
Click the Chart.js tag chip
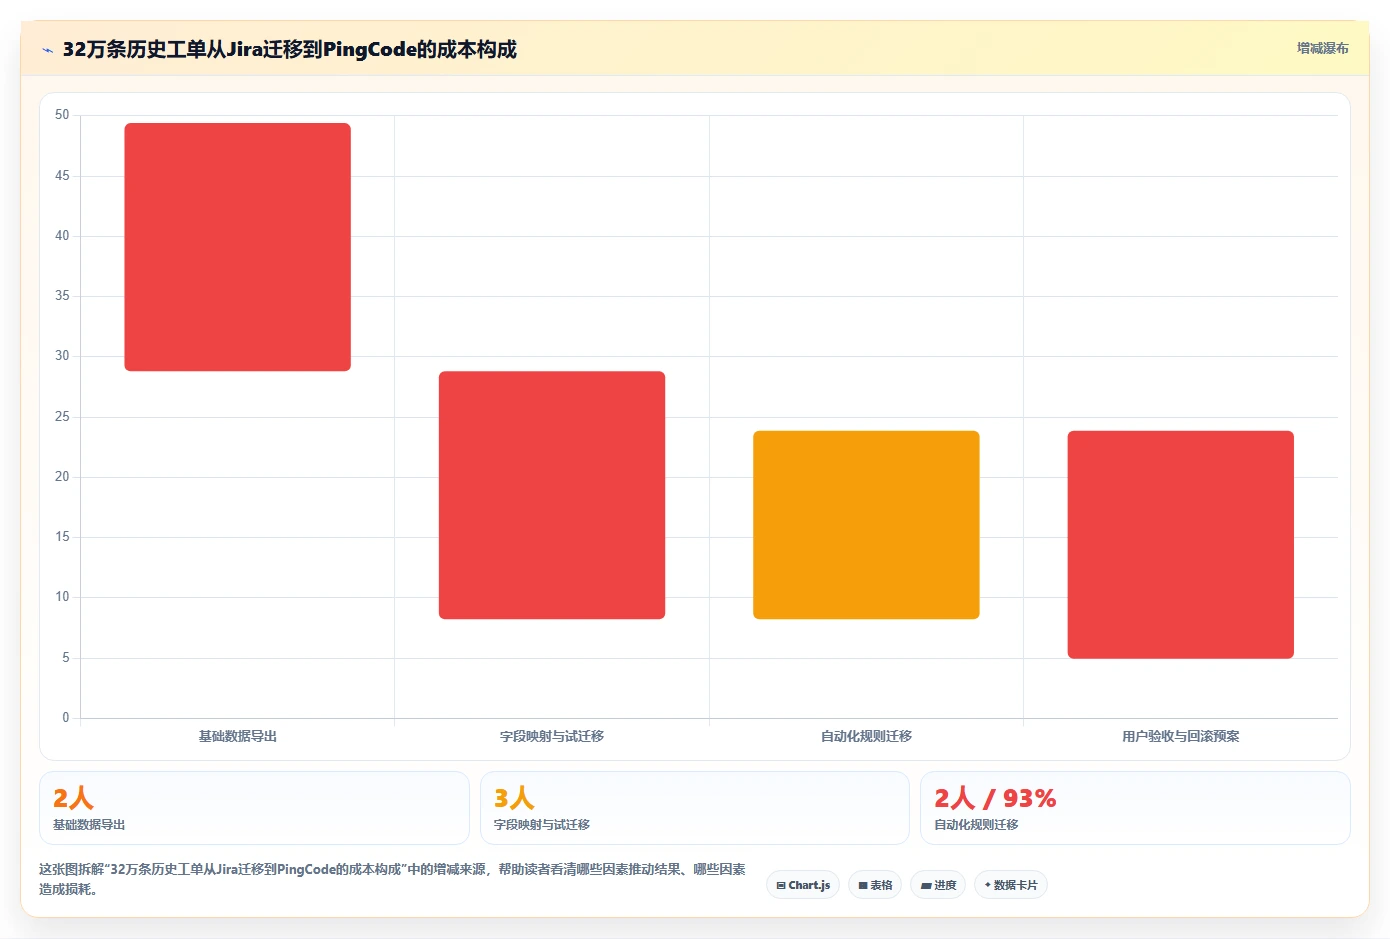point(803,885)
